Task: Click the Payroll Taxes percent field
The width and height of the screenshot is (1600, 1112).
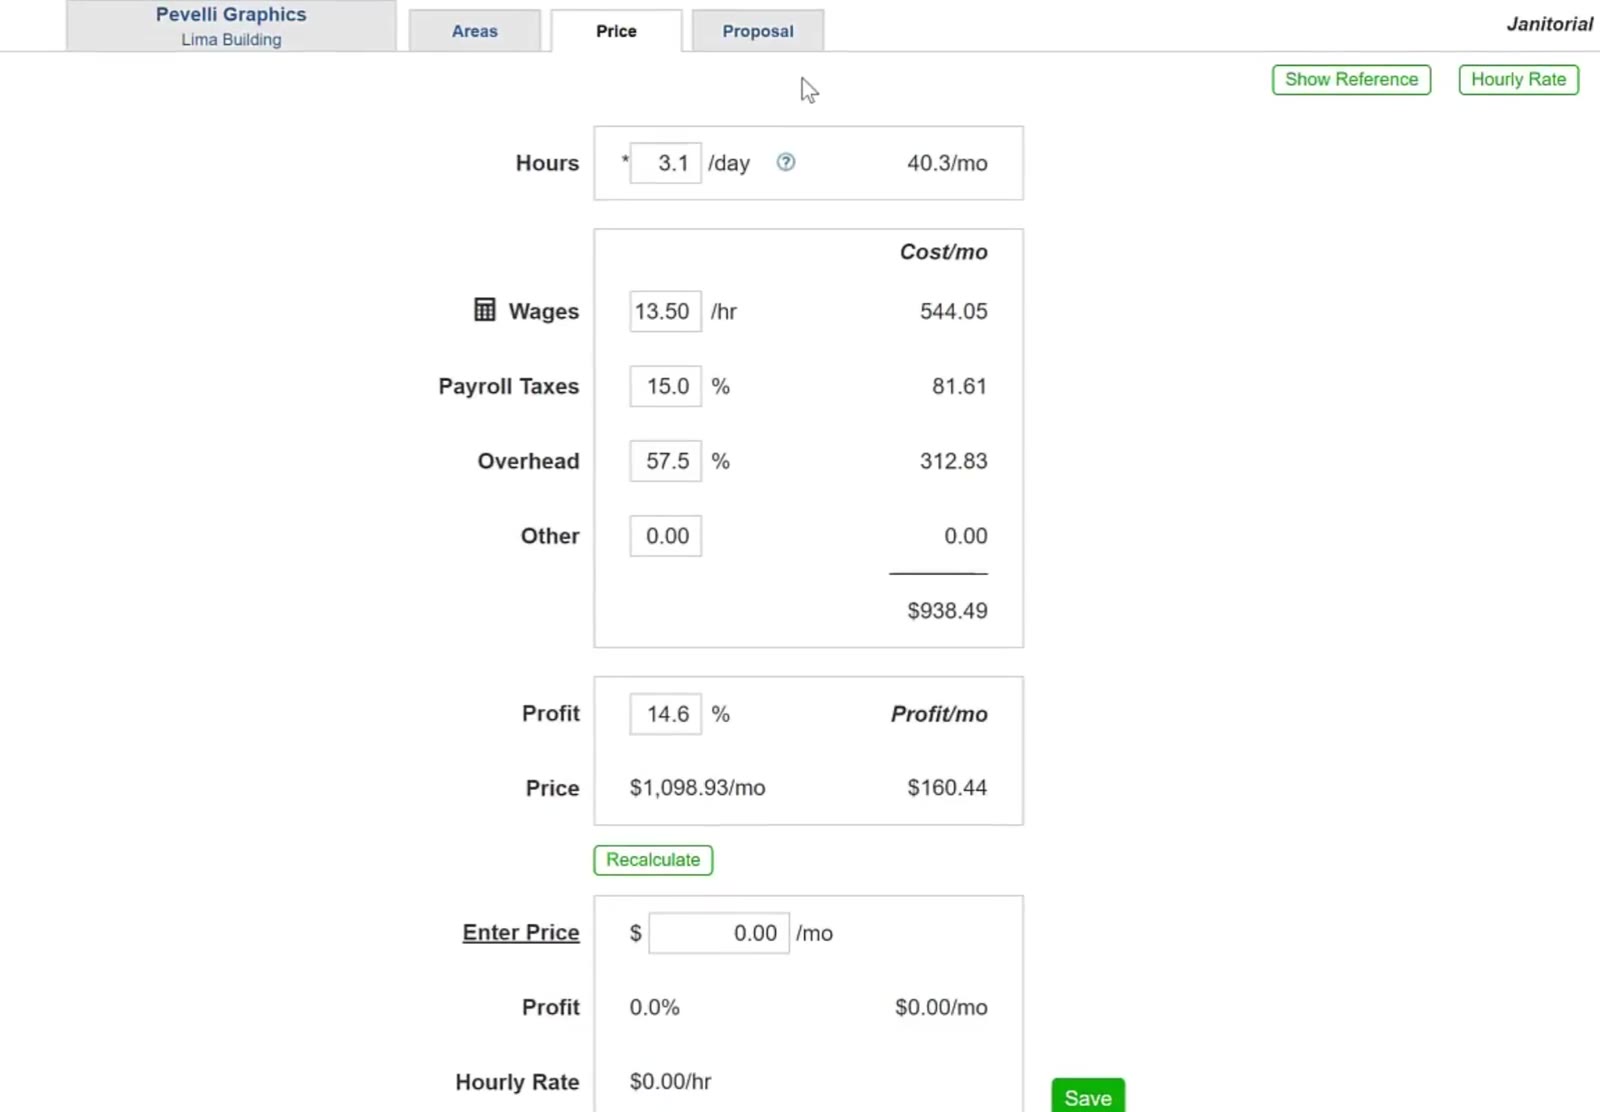Action: point(665,386)
